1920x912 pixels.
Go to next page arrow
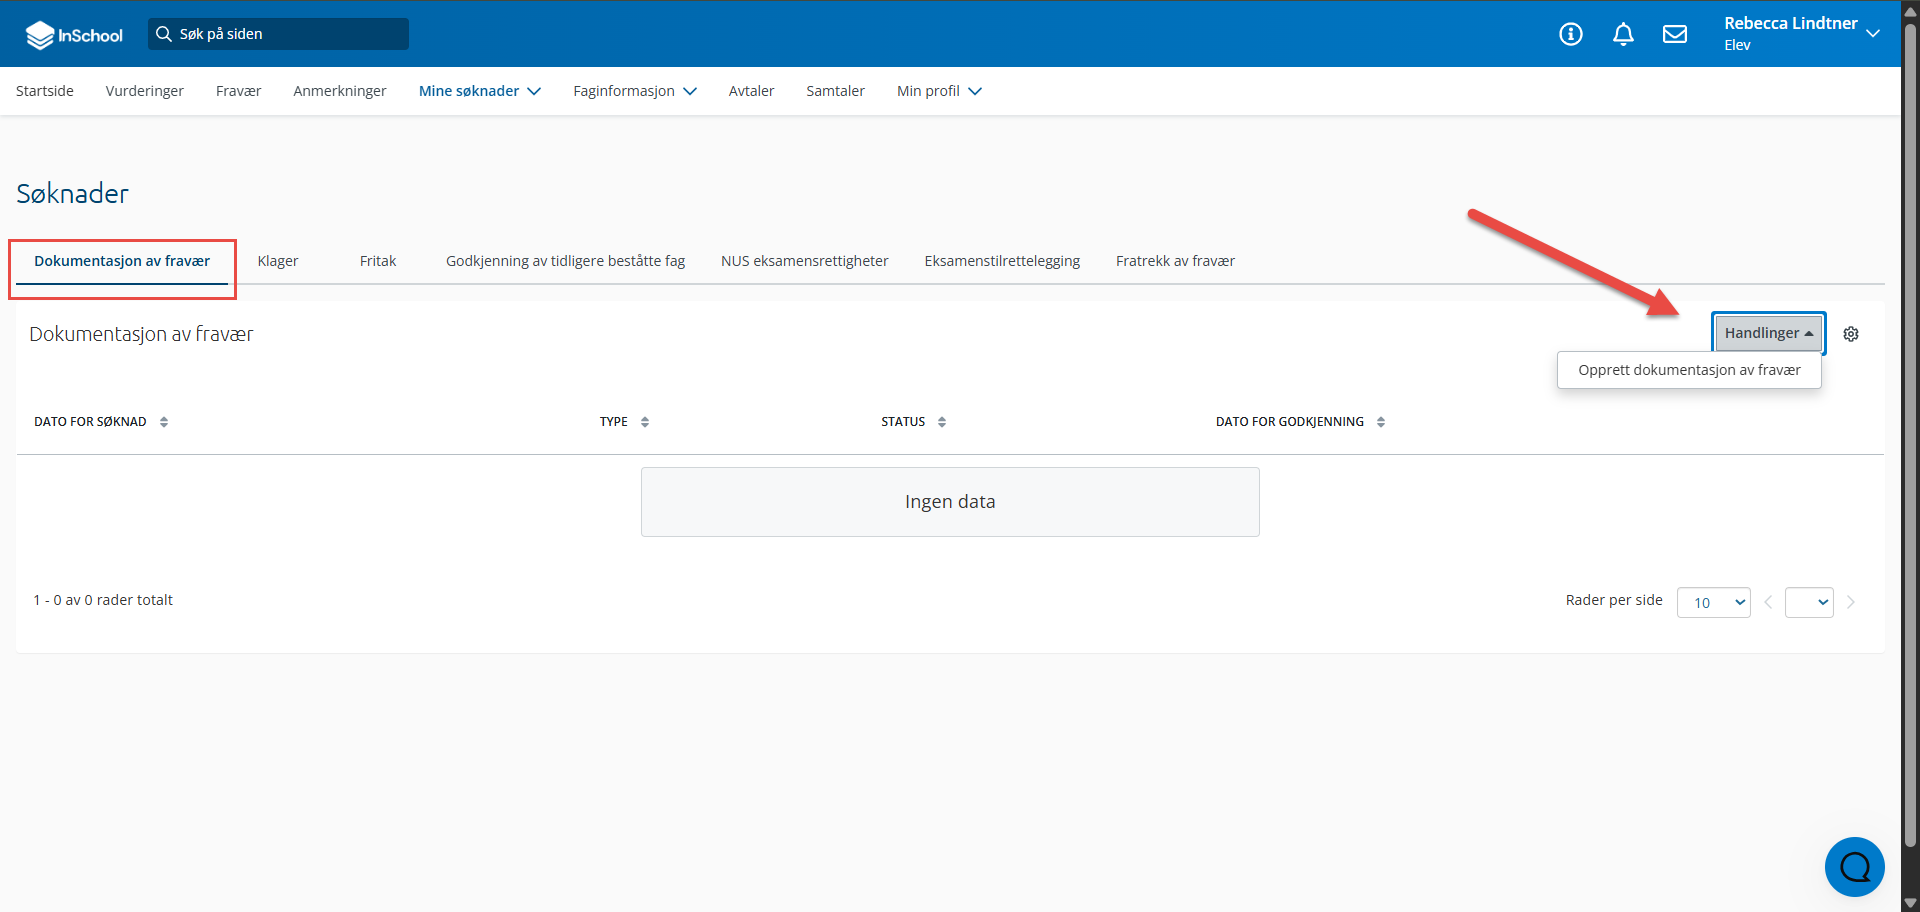coord(1851,602)
